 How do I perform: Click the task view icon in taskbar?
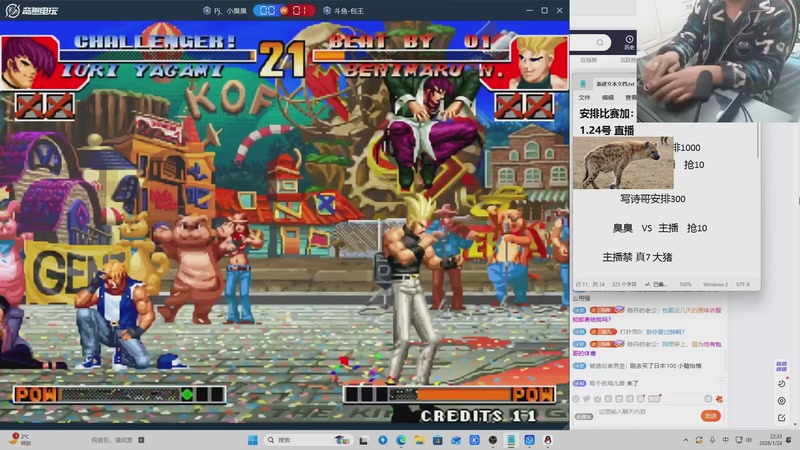pos(364,440)
